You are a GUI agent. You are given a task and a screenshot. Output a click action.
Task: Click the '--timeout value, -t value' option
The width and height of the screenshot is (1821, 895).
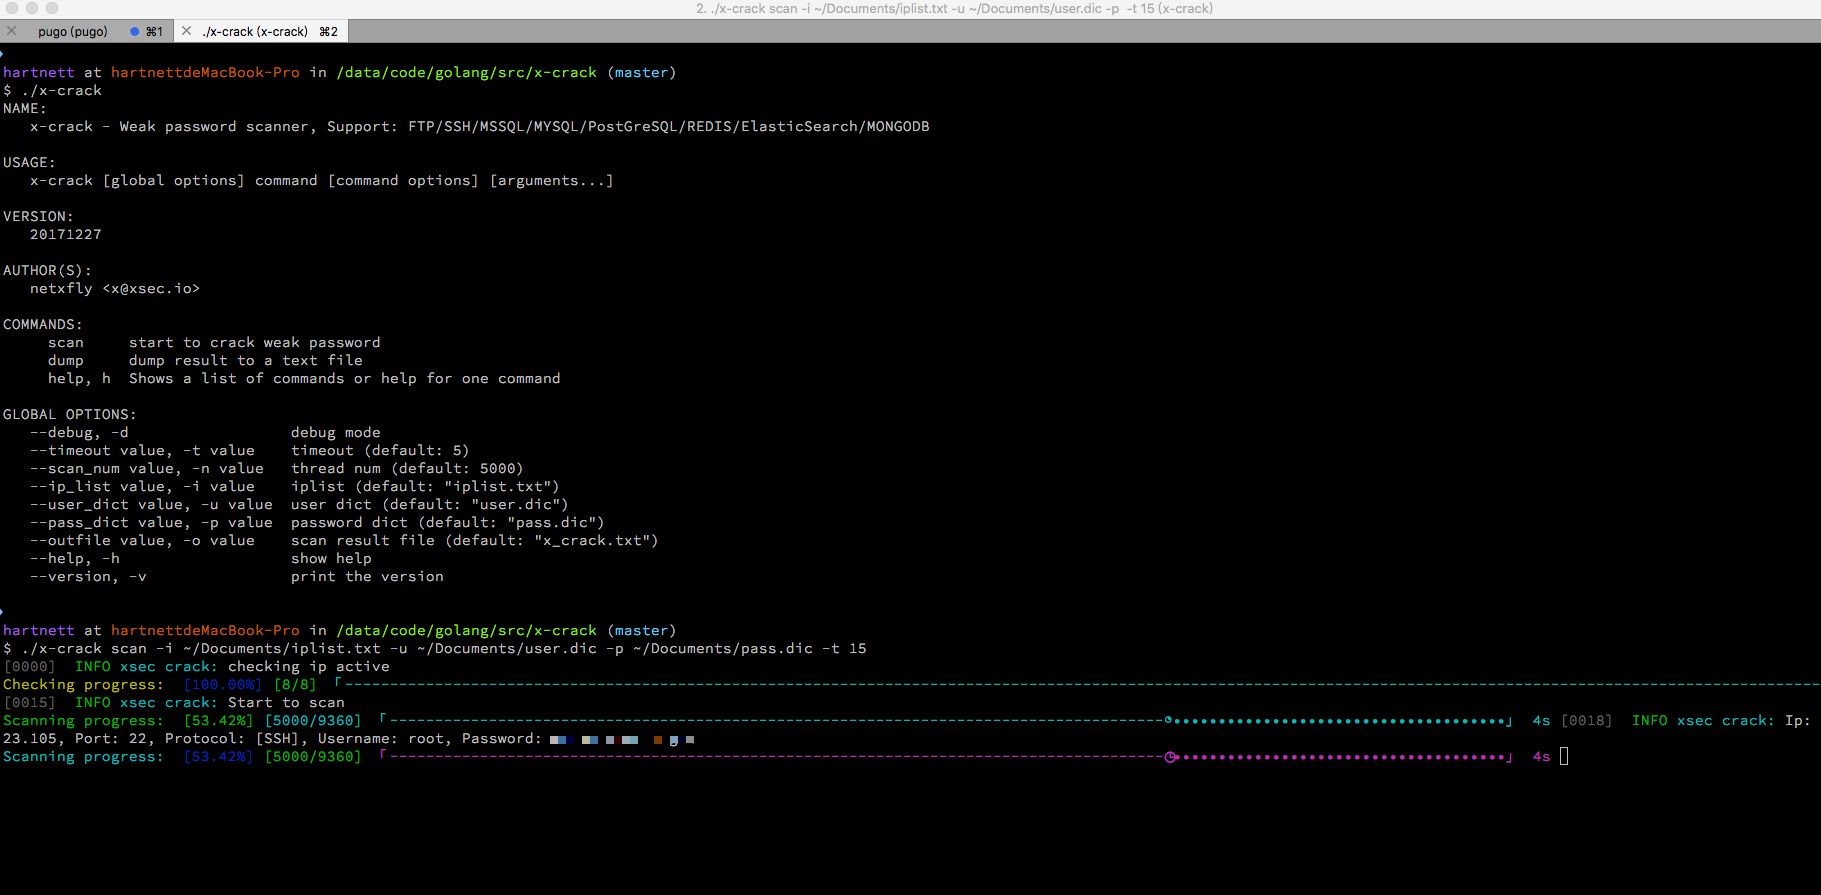(142, 450)
